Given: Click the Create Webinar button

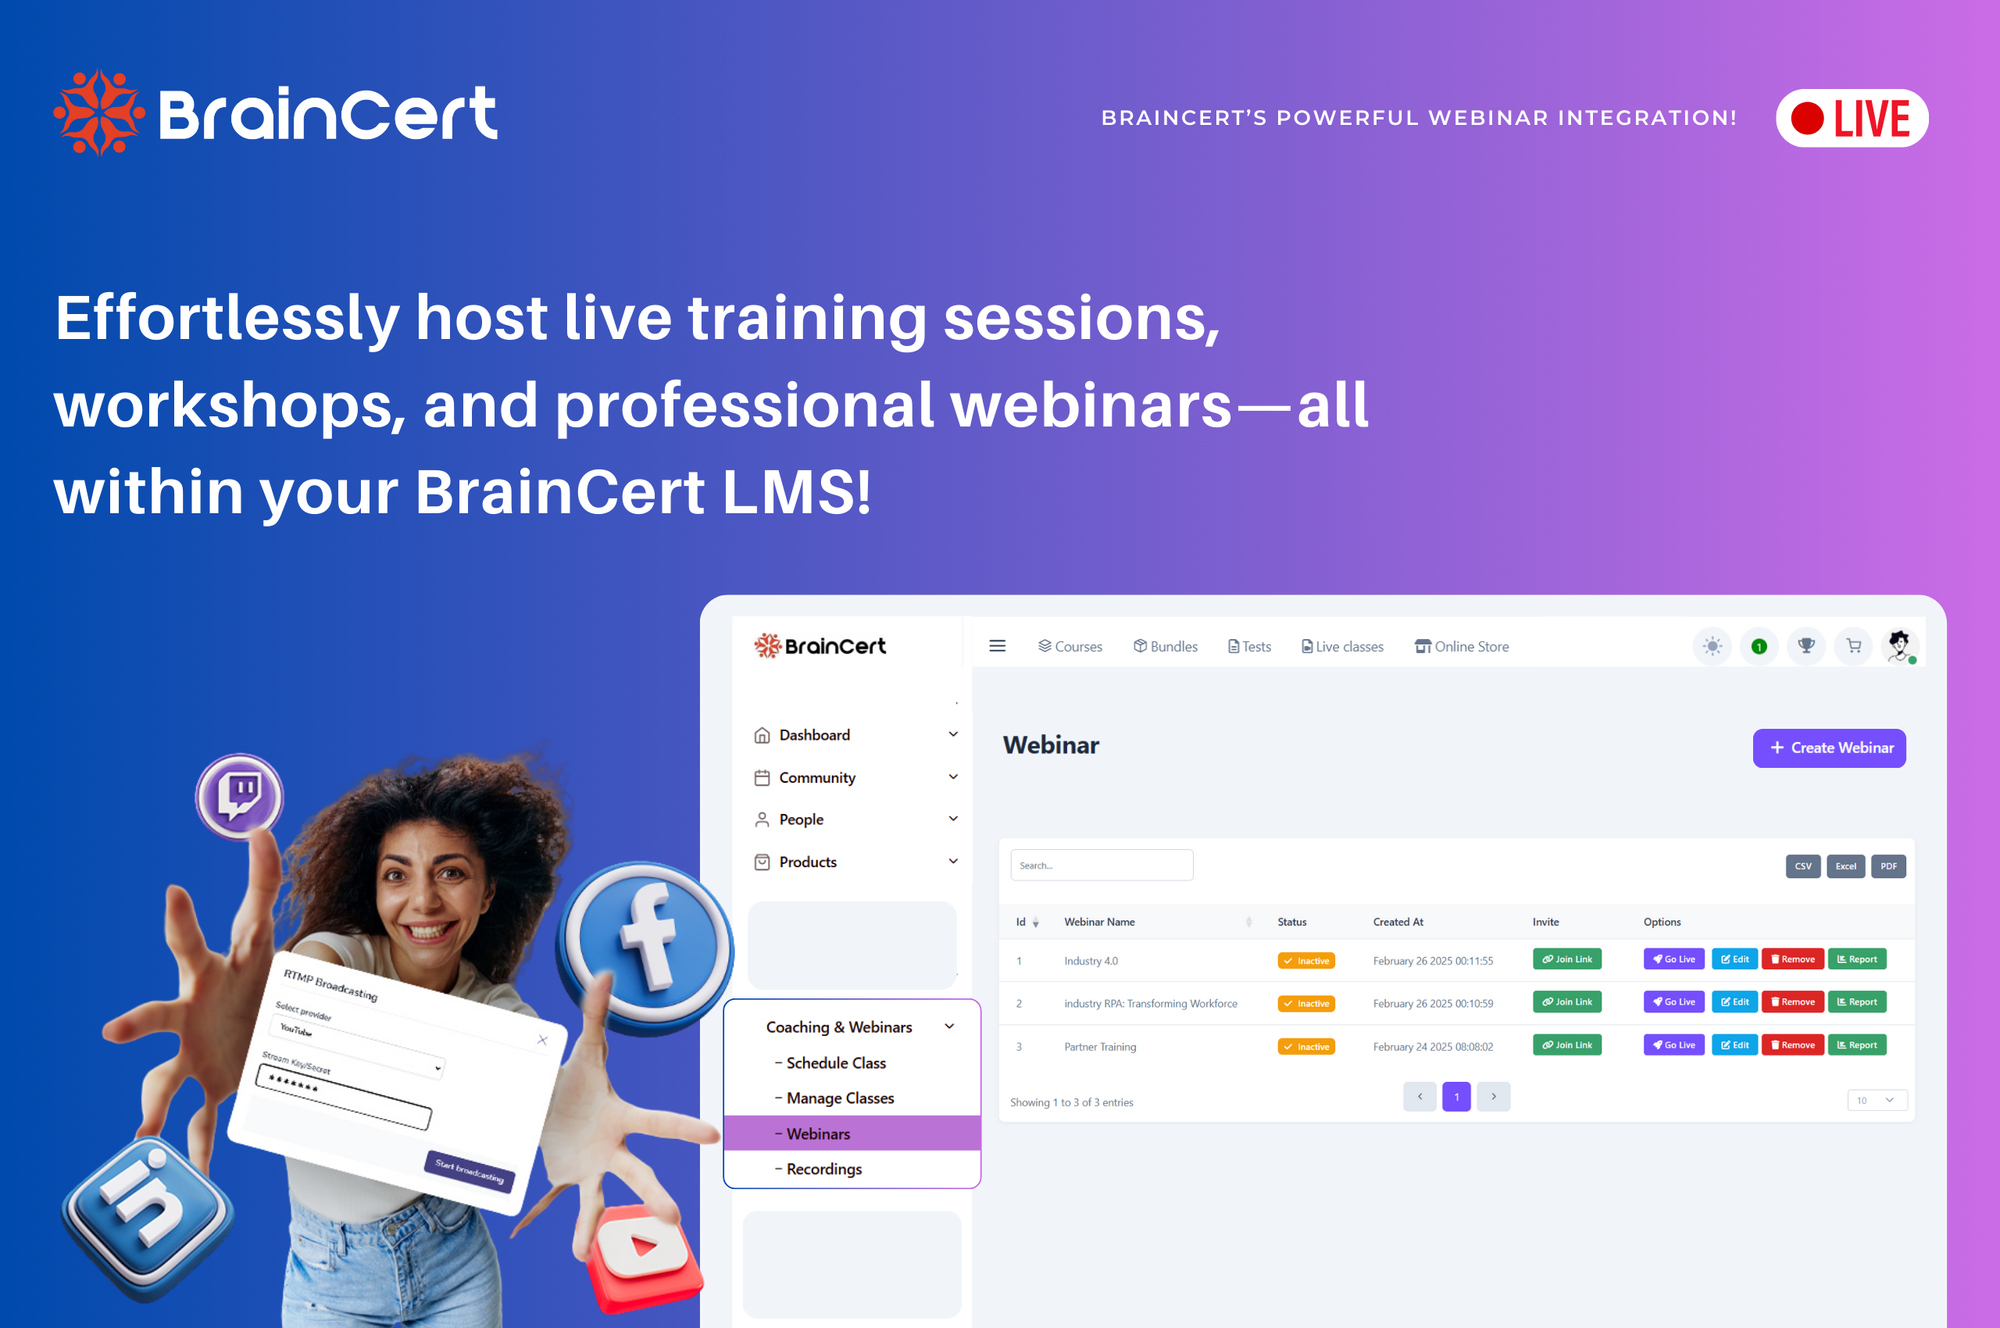Looking at the screenshot, I should [x=1831, y=747].
